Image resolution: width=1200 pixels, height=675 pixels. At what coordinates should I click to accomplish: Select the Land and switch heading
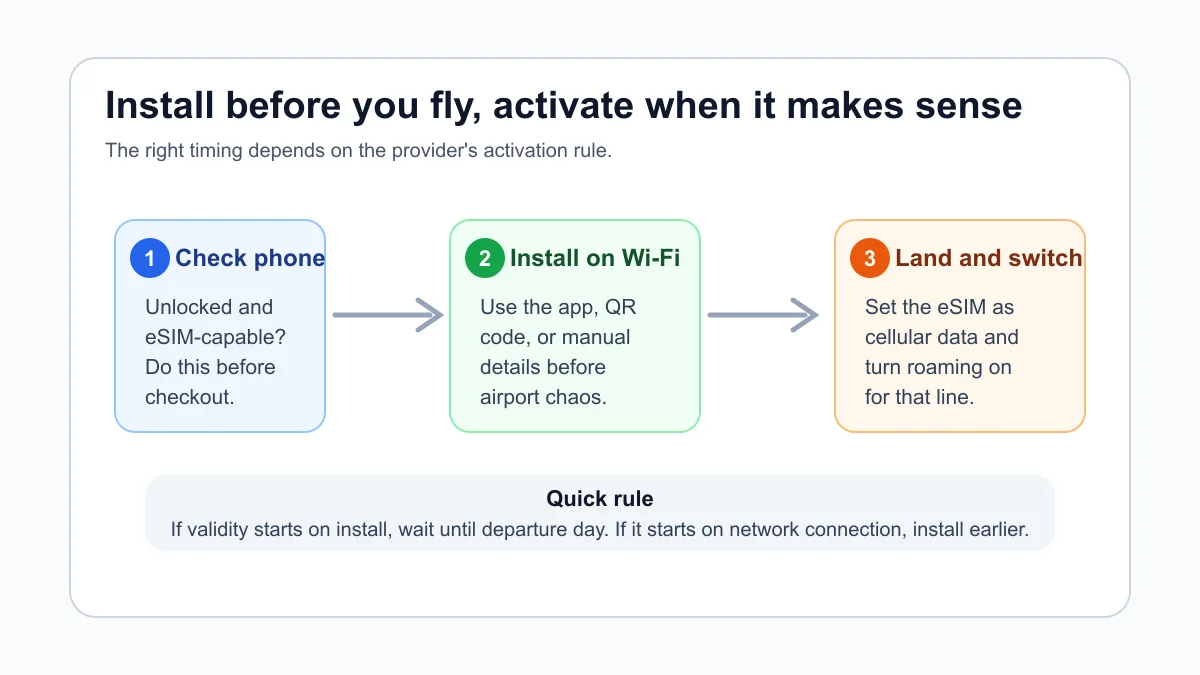tap(989, 258)
